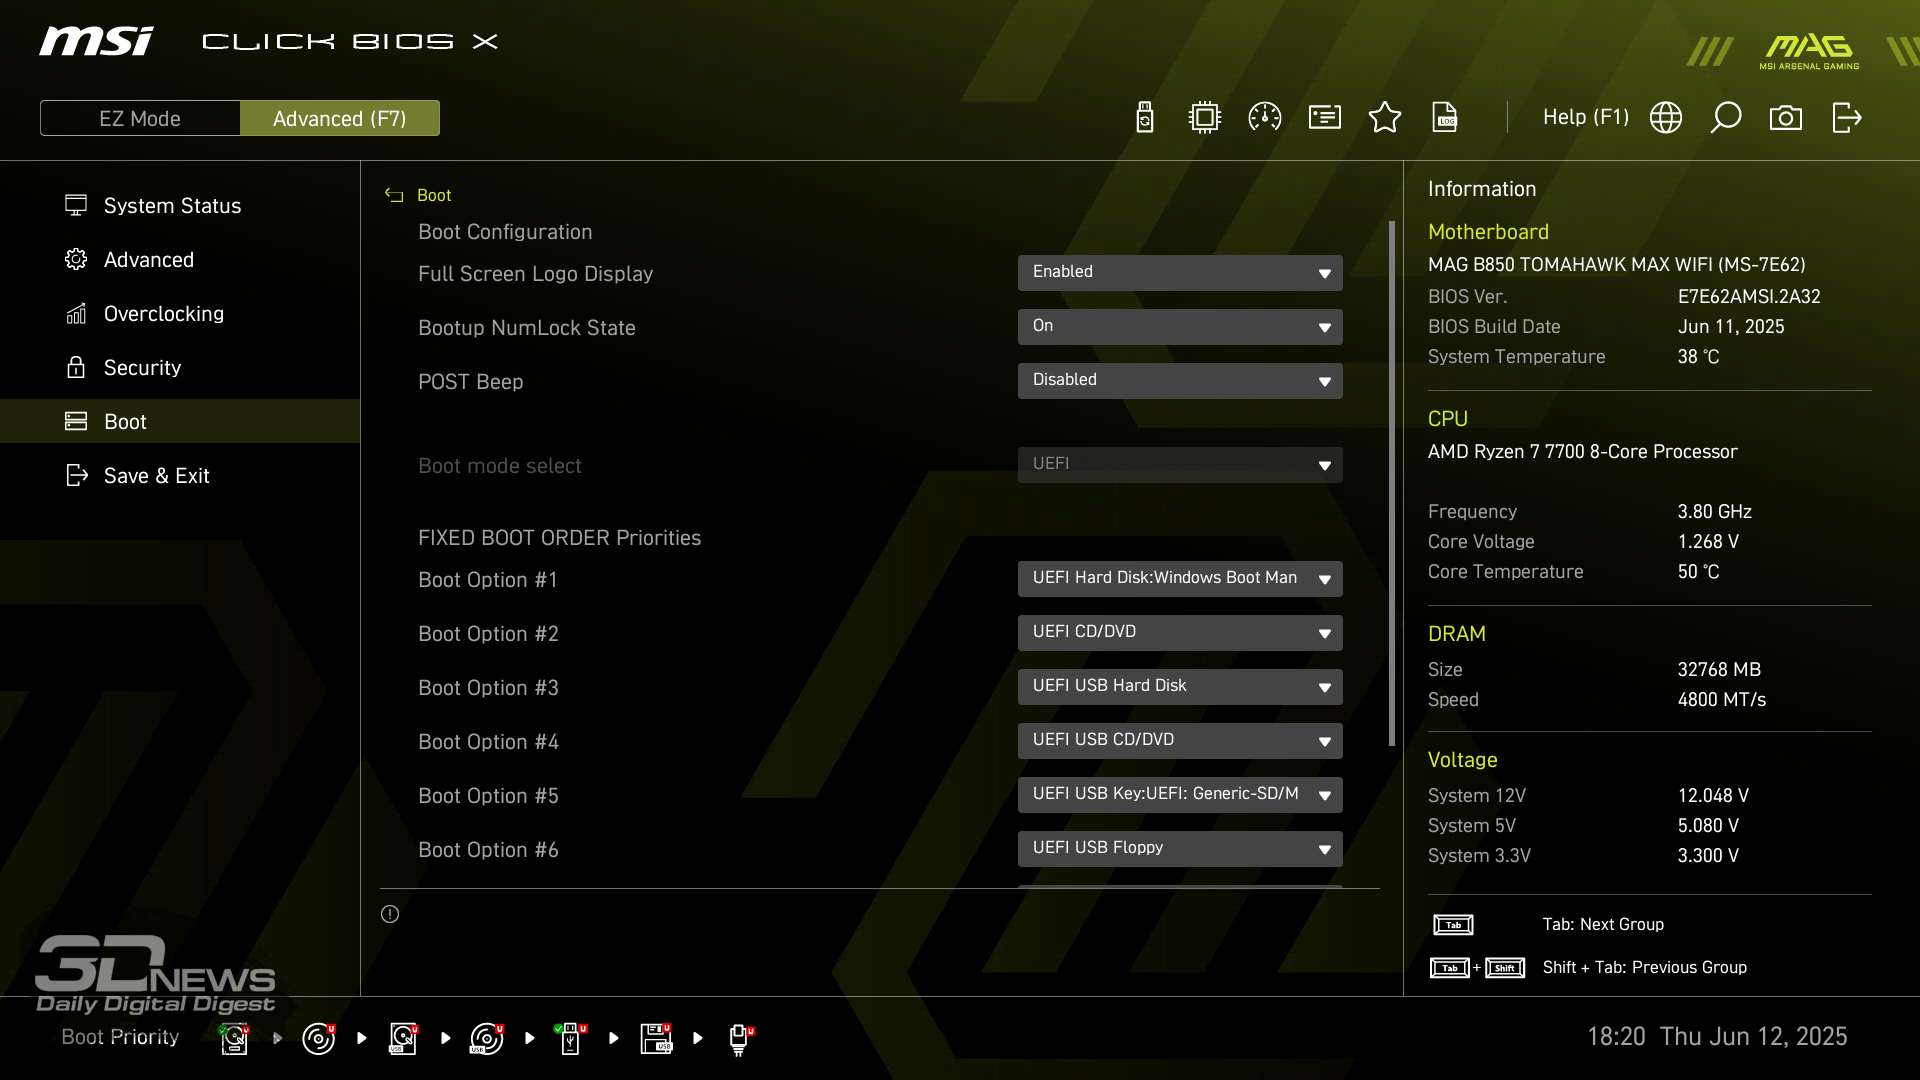Open Advanced section in sidebar
Image resolution: width=1920 pixels, height=1080 pixels.
tap(180, 260)
